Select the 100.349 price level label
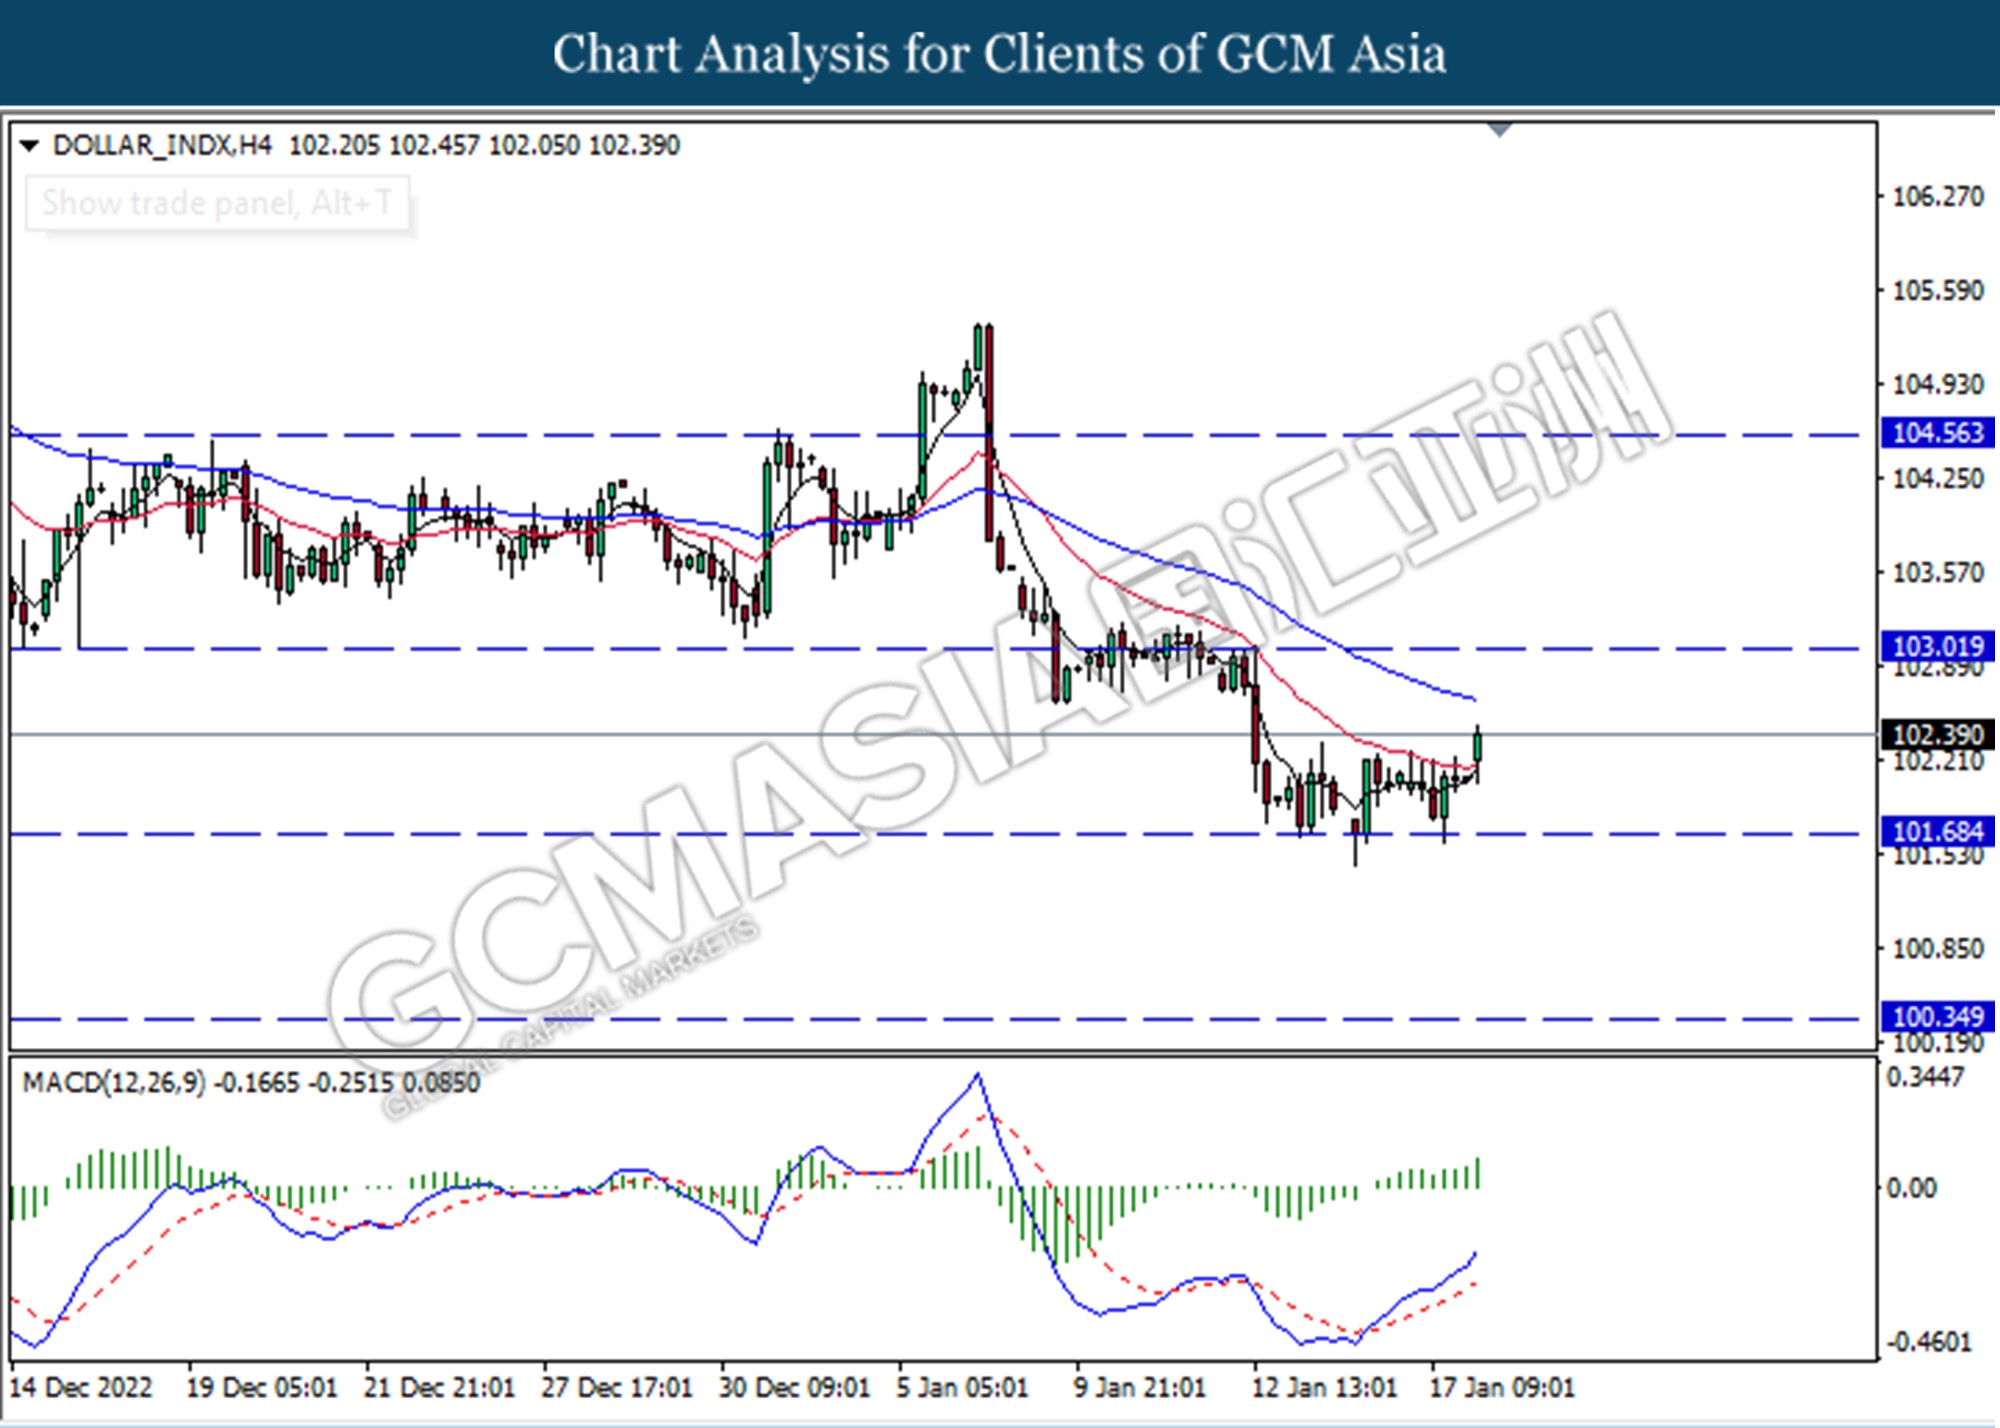2000x1428 pixels. coord(1937,1017)
